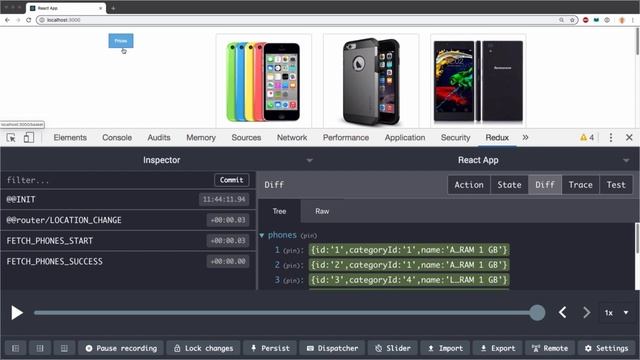640x360 pixels.
Task: Open Redux DevTools Settings
Action: pos(606,348)
